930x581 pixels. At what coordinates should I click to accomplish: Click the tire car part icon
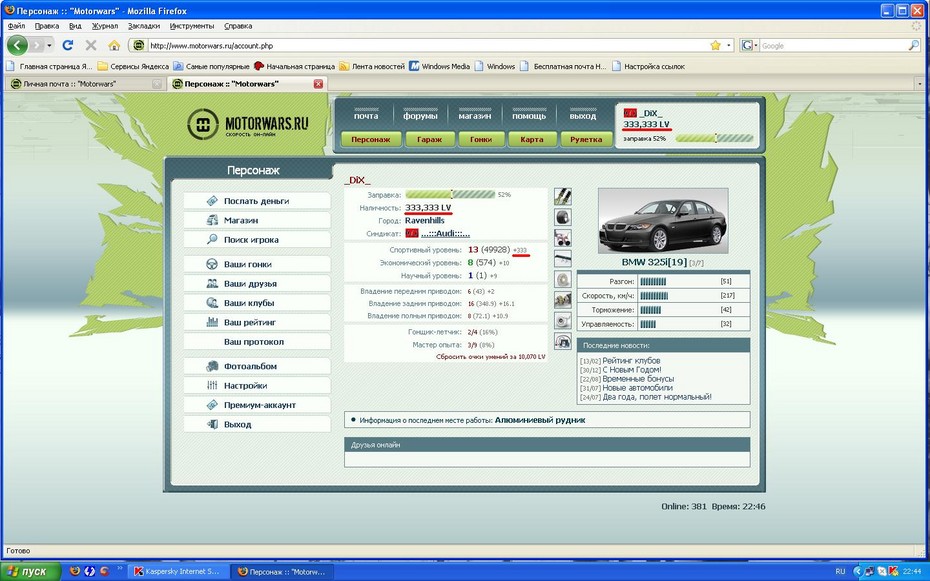tap(563, 217)
